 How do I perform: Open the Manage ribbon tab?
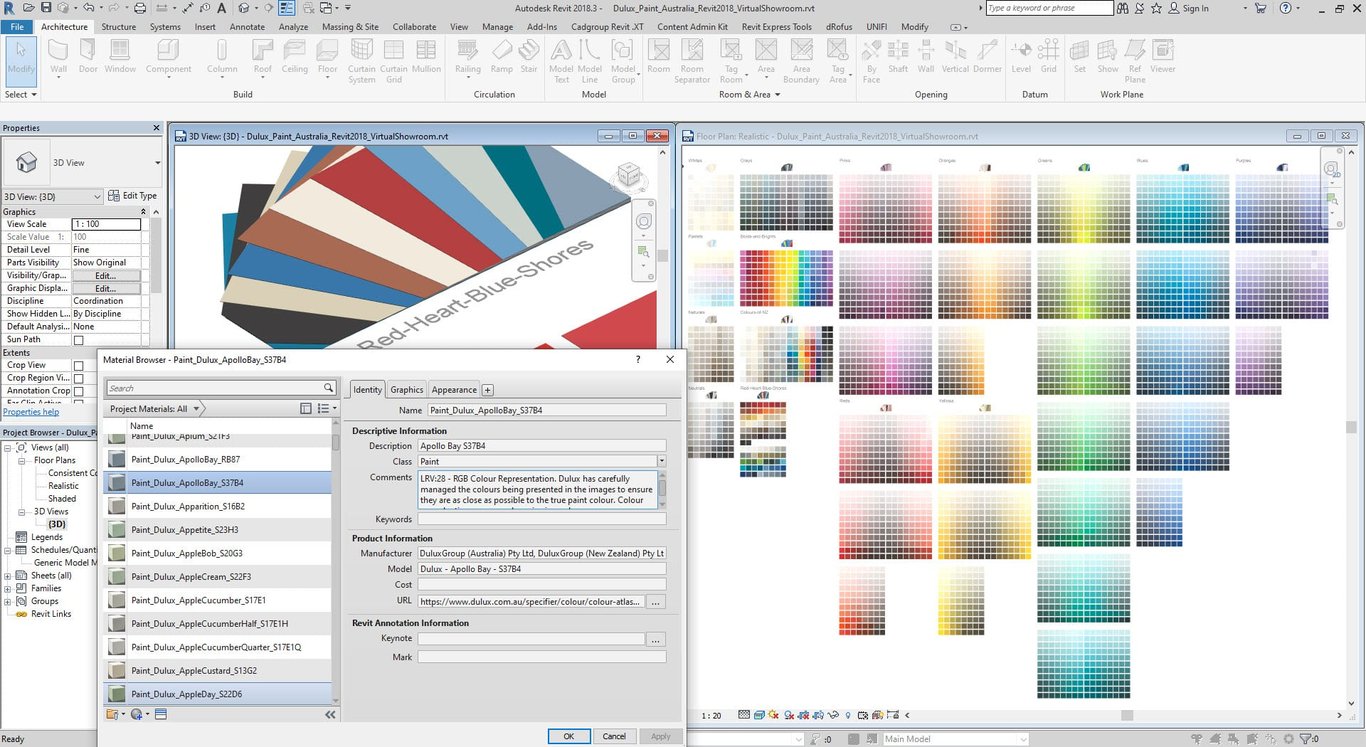coord(497,27)
